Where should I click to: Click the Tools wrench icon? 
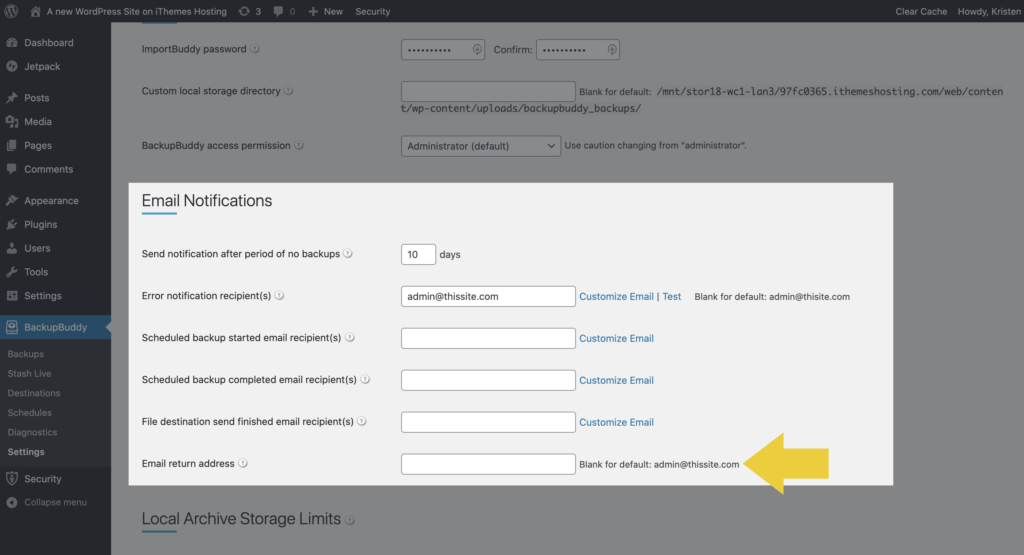(12, 272)
